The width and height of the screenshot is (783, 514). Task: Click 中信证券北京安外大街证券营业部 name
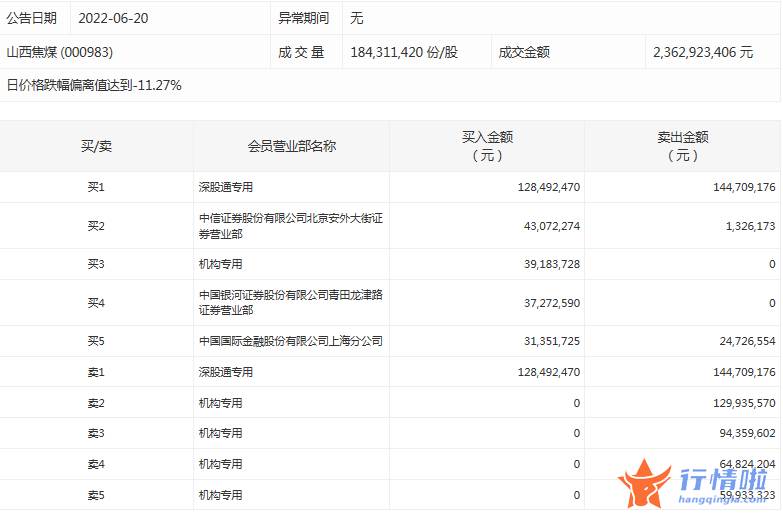coord(291,226)
